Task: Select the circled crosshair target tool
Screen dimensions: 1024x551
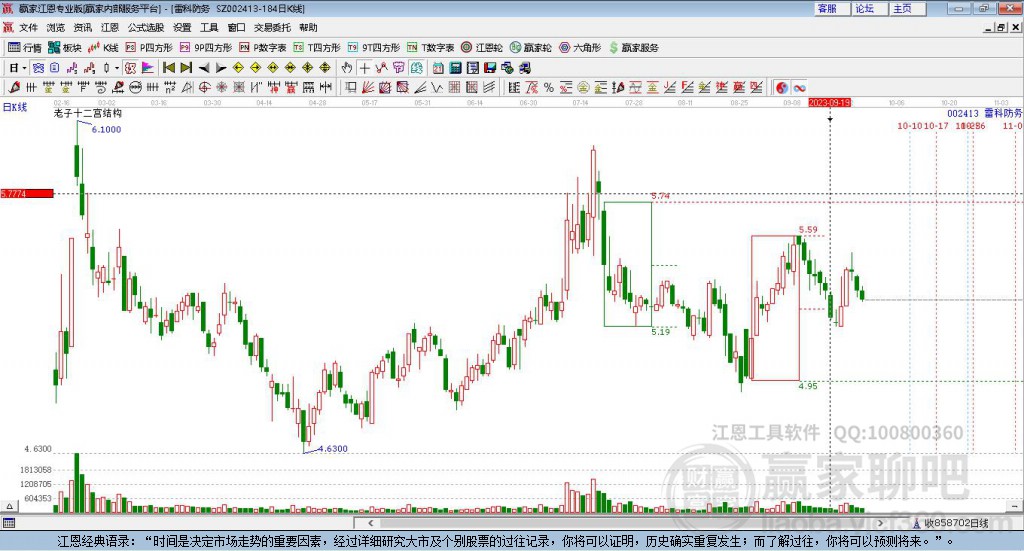Action: tap(204, 87)
